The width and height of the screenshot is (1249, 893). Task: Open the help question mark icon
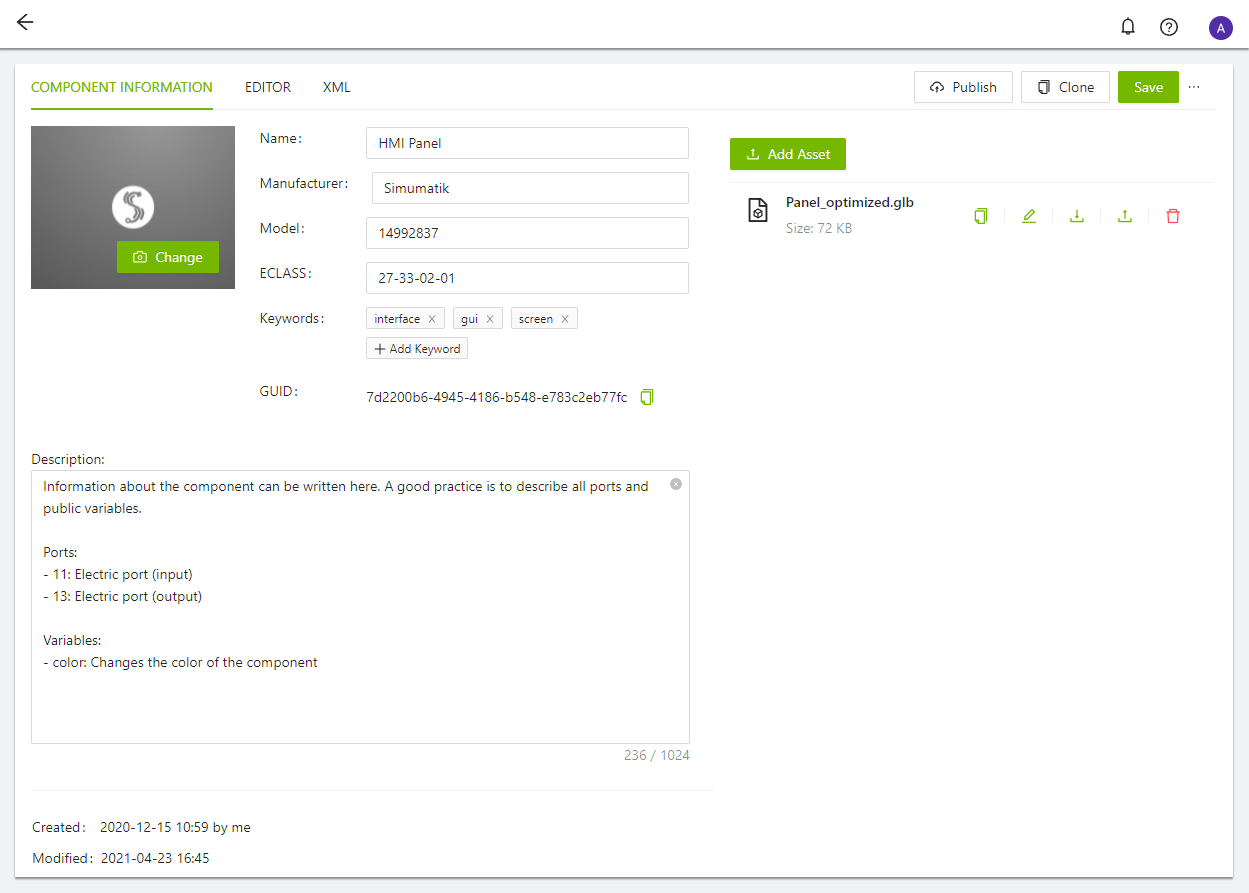[1168, 27]
